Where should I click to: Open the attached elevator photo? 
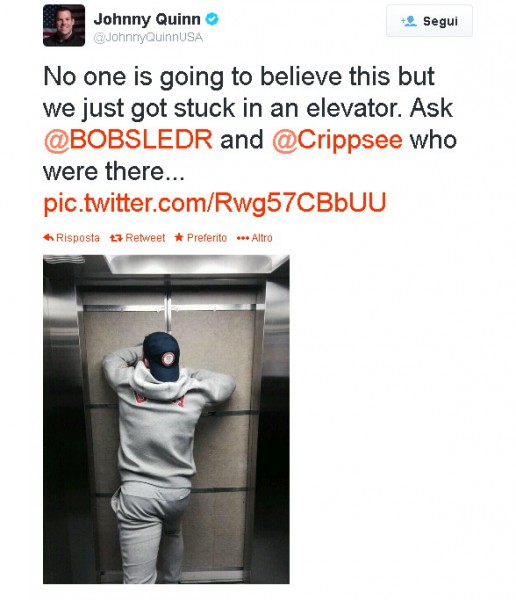166,419
